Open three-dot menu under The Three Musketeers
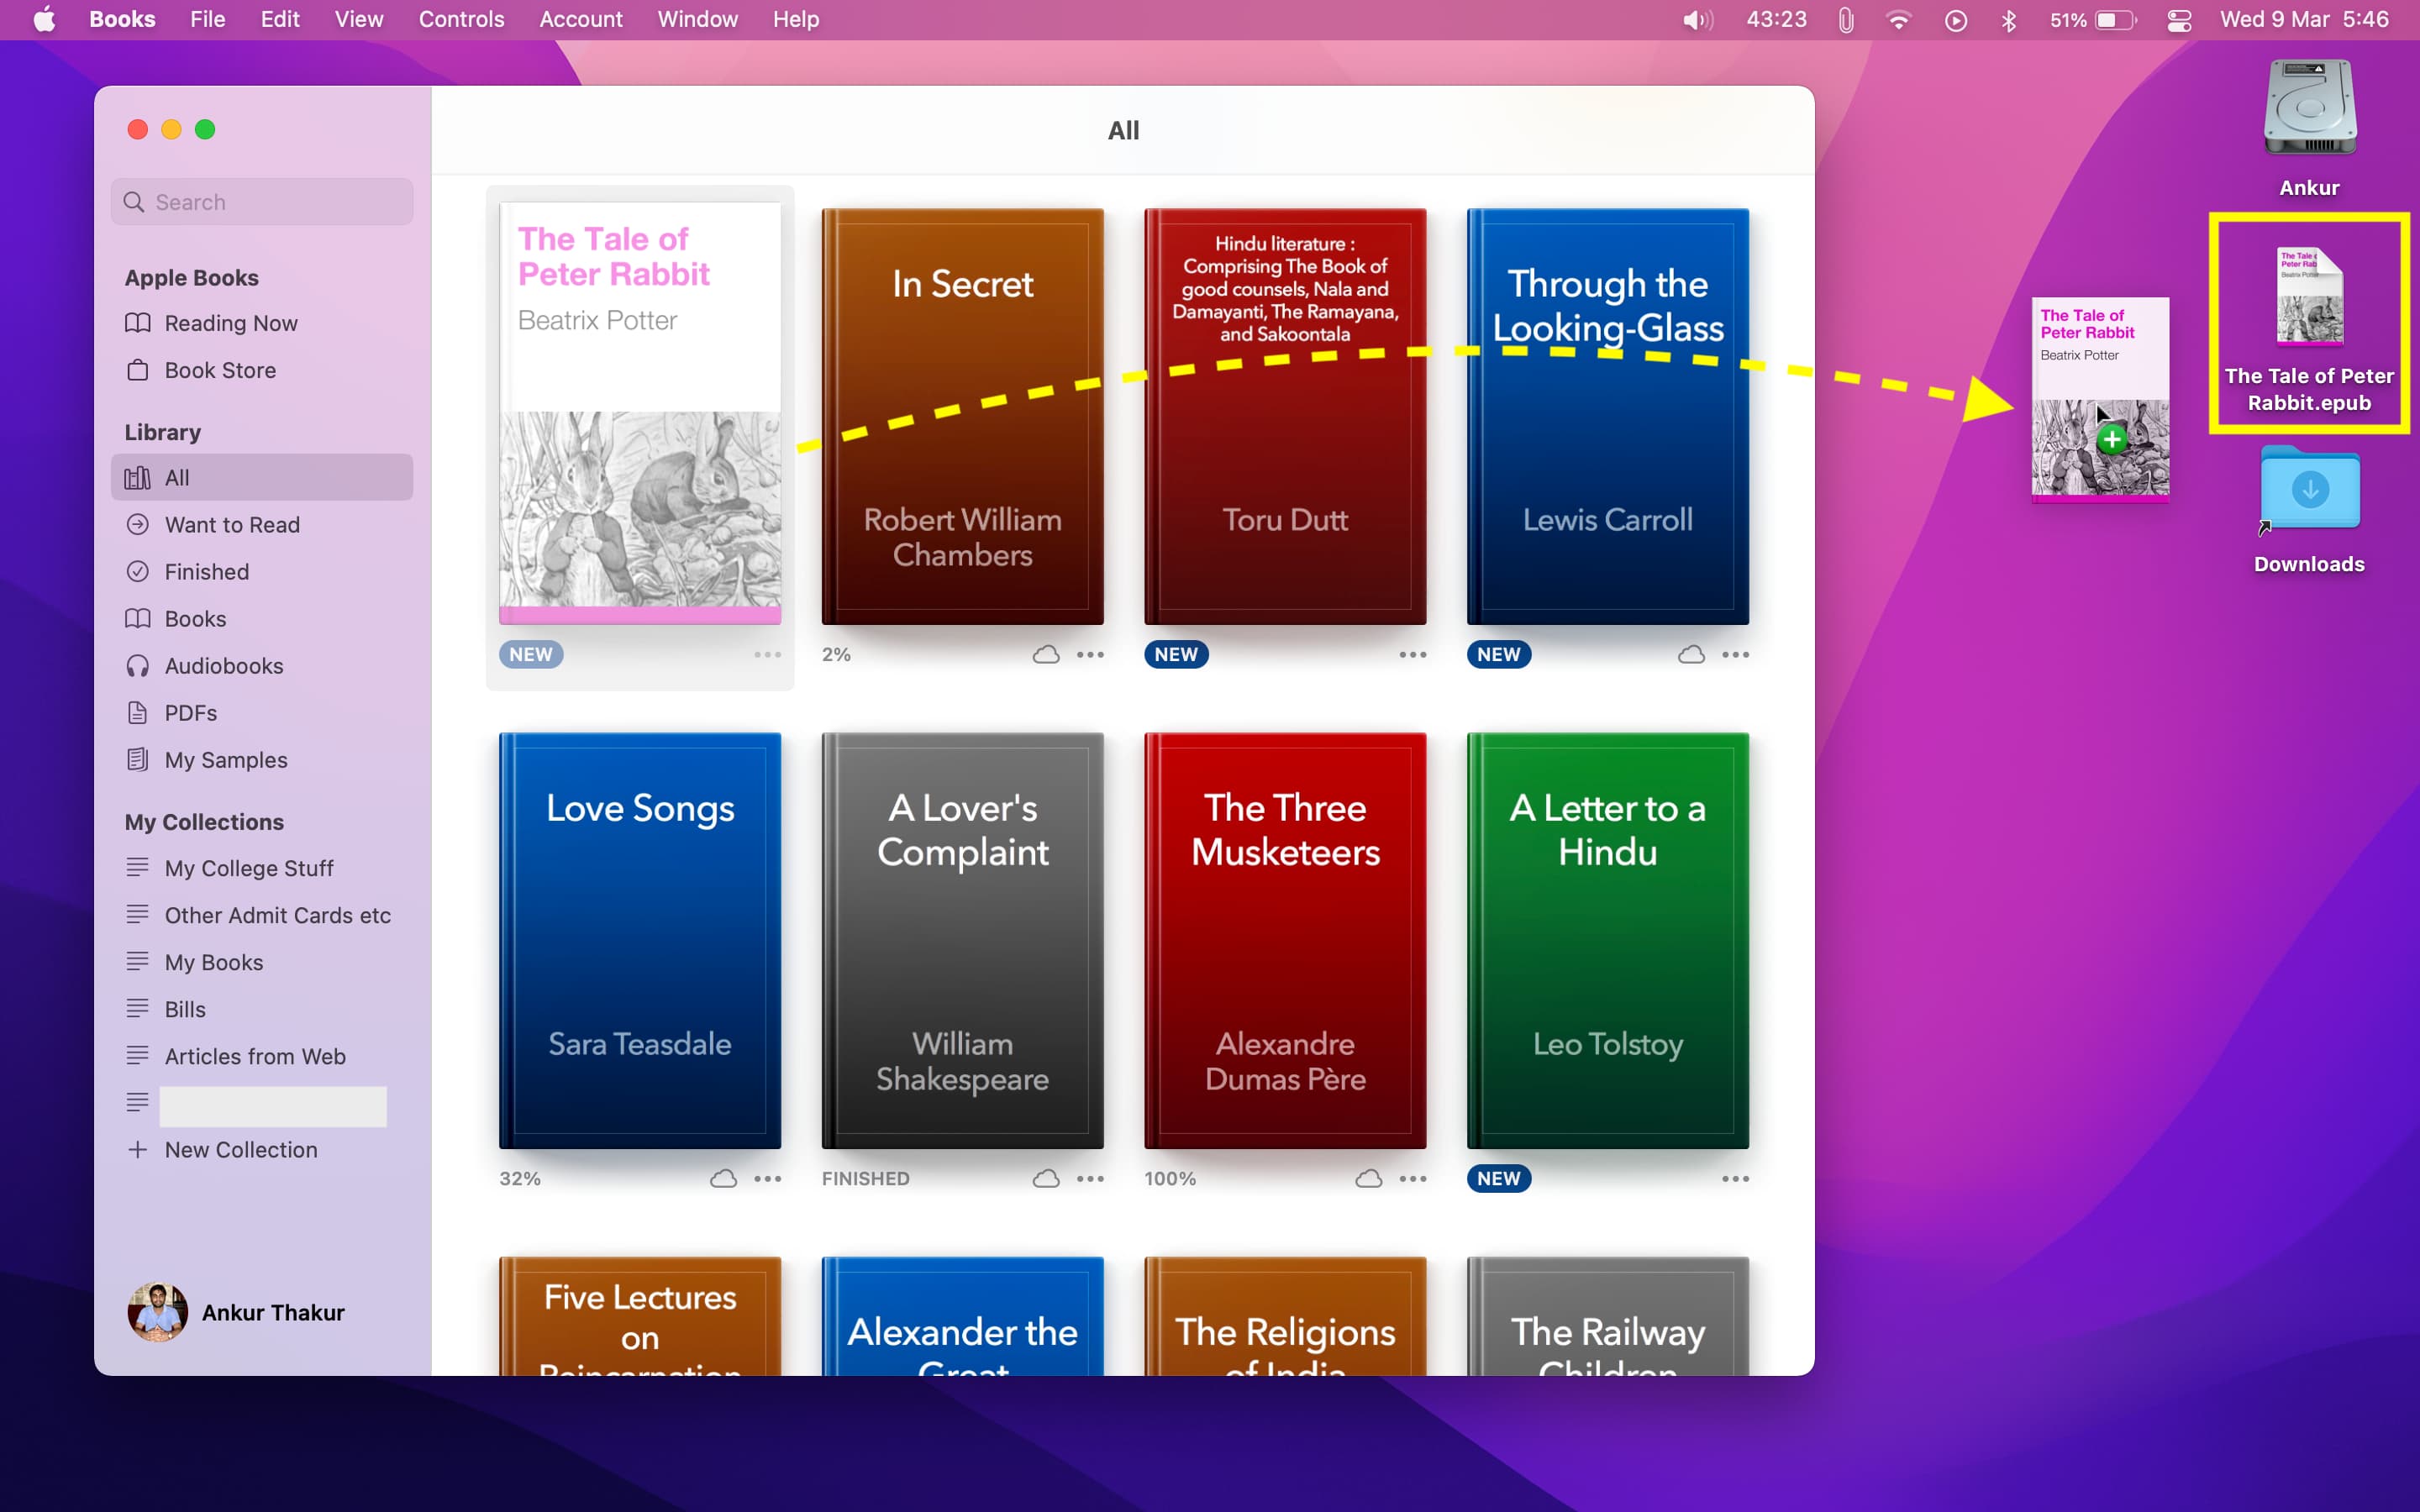 point(1412,1178)
